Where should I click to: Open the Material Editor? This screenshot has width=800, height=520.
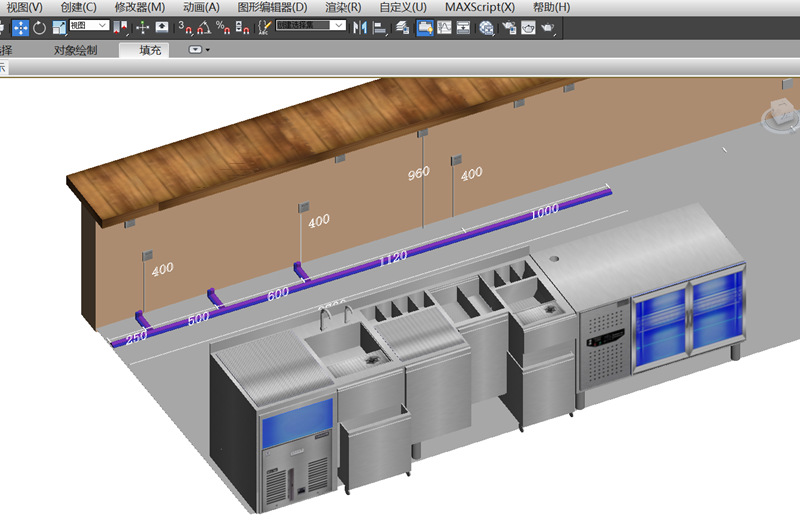[x=487, y=27]
